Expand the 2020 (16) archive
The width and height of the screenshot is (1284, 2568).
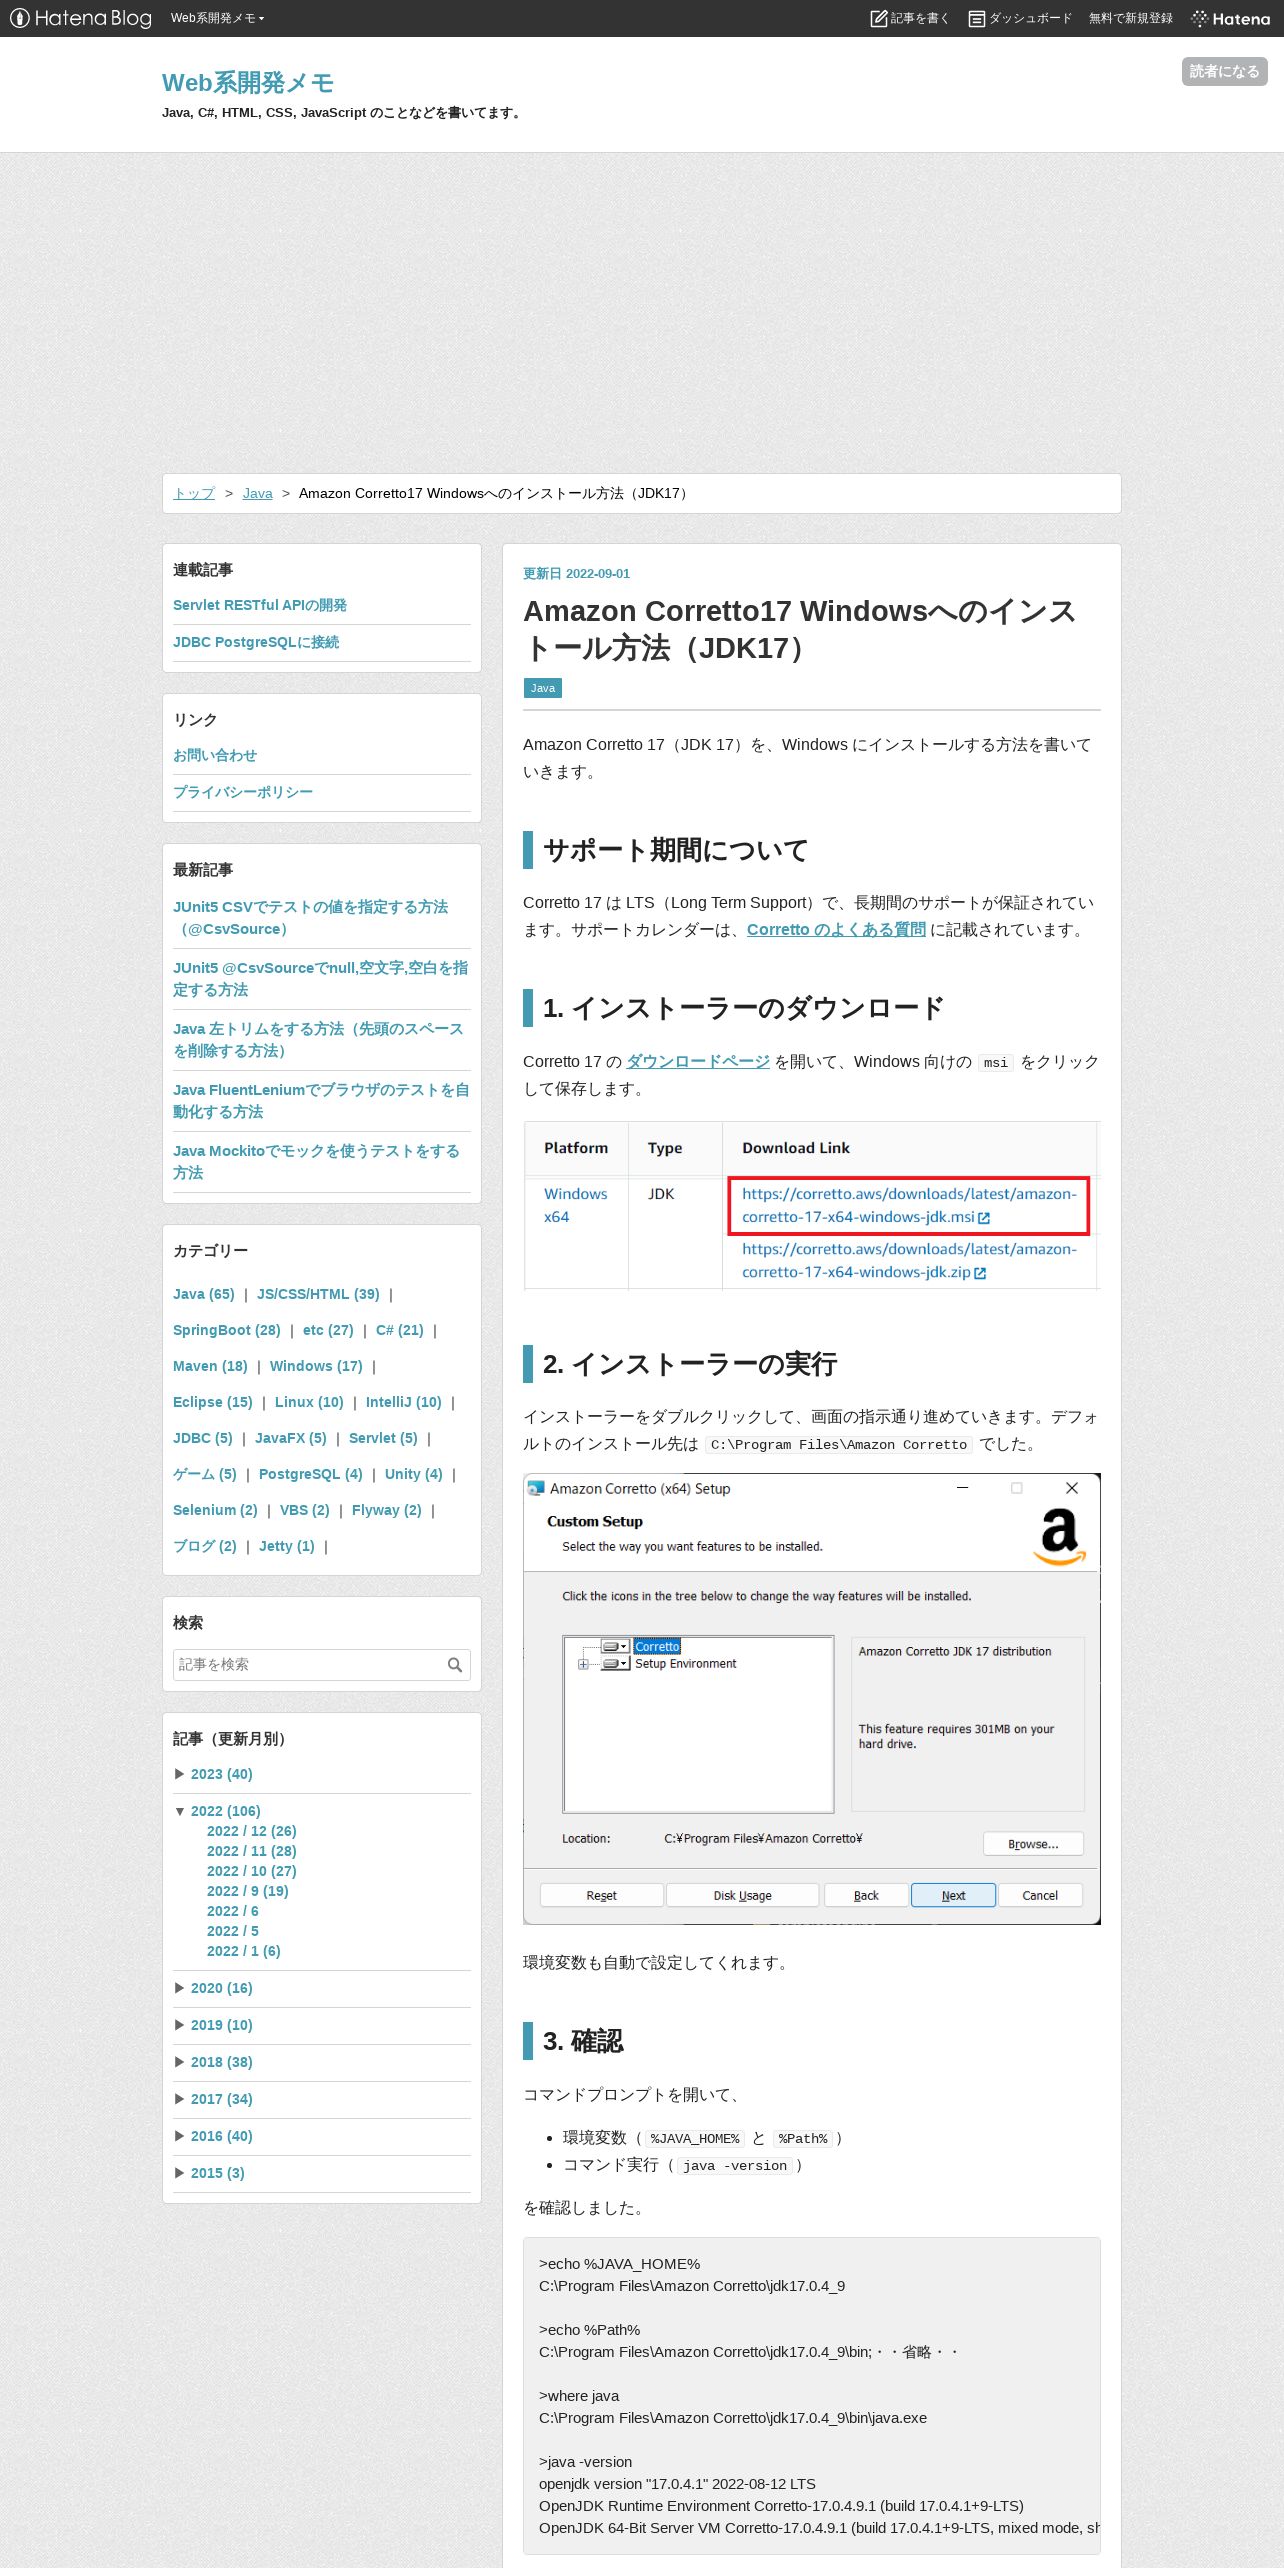[180, 1988]
